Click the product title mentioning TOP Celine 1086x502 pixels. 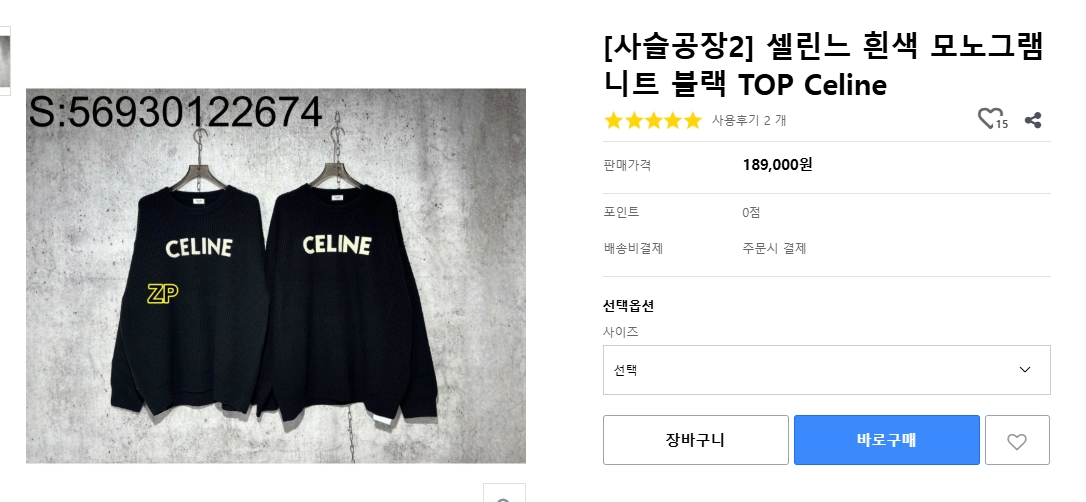click(x=824, y=66)
